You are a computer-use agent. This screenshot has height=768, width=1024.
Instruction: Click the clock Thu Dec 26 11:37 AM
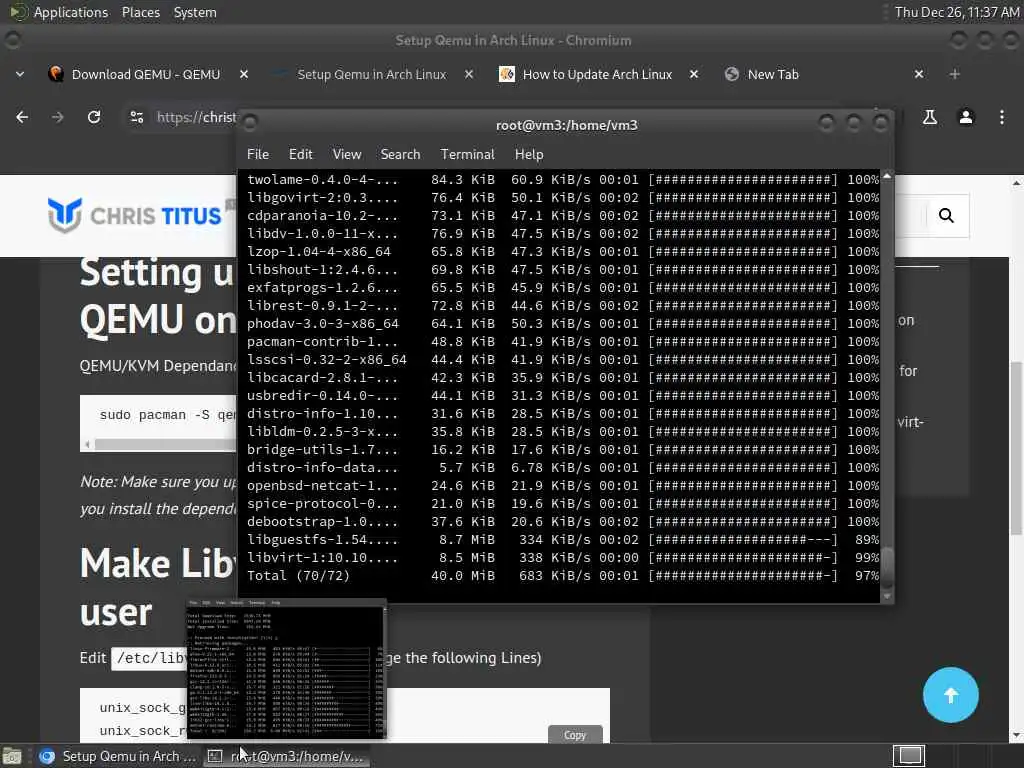[x=957, y=12]
